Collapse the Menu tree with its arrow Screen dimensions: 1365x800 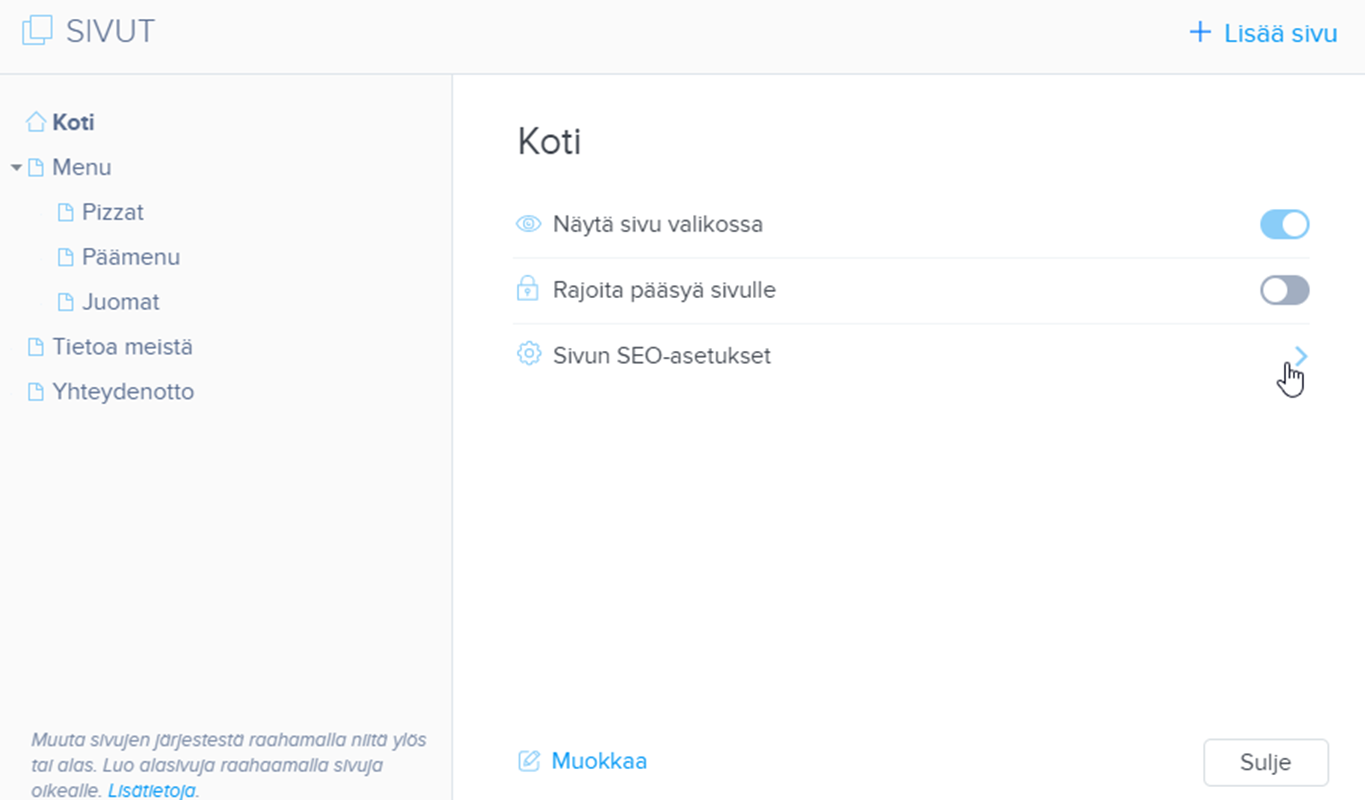[16, 168]
